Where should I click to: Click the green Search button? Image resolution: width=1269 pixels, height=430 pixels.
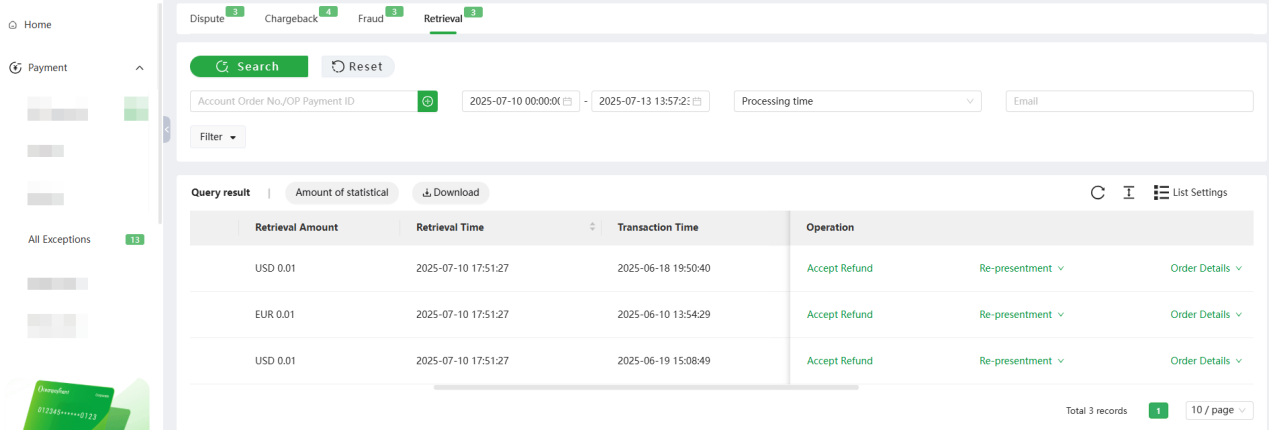[x=249, y=66]
